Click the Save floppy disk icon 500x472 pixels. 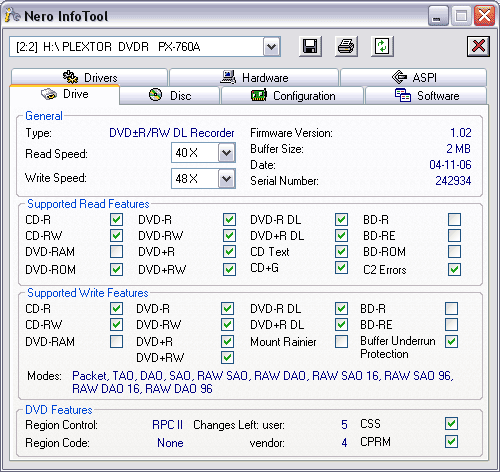(310, 46)
